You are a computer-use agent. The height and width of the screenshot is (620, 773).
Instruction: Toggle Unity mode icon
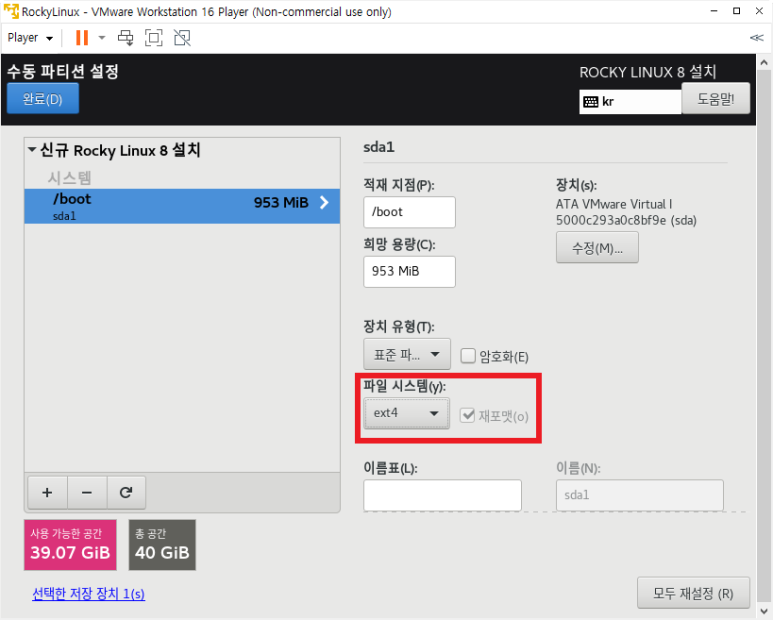point(182,37)
